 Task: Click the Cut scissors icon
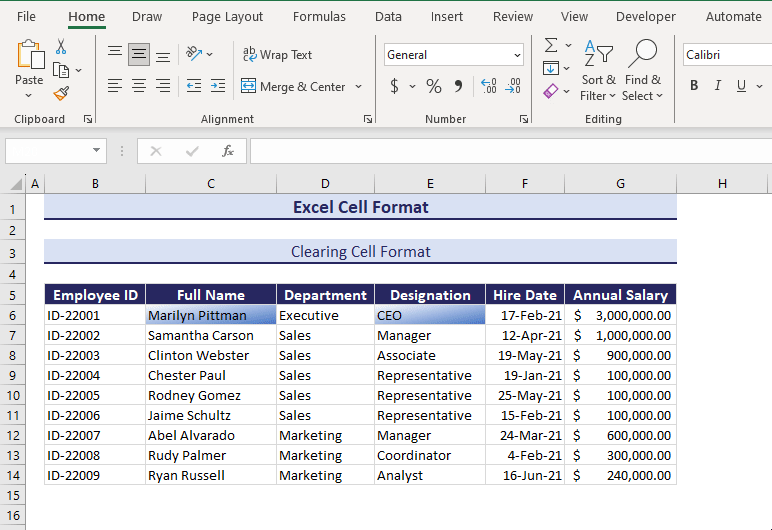(x=61, y=47)
